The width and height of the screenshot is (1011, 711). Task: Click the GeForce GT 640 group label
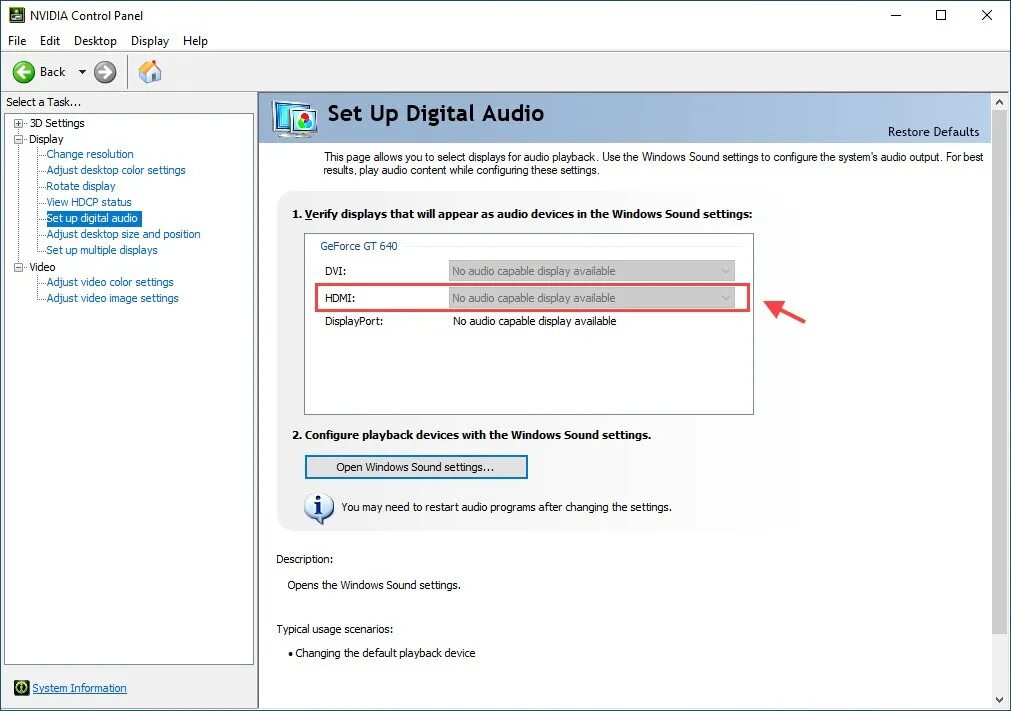click(358, 246)
